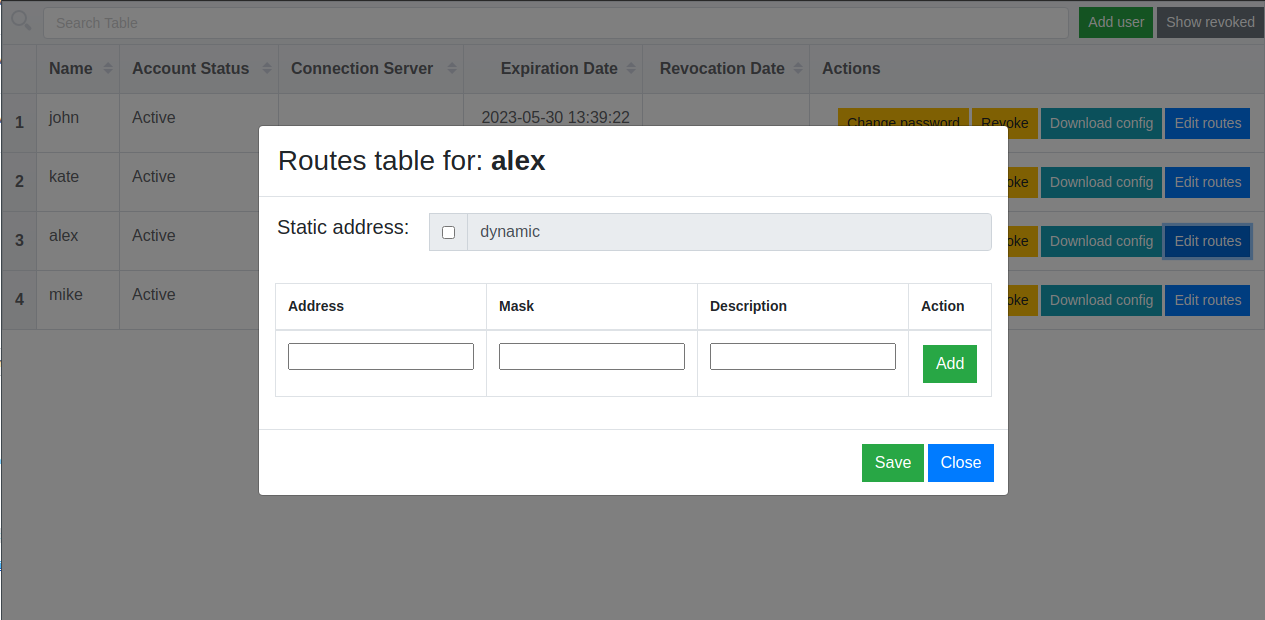Close the routes table dialog

960,462
